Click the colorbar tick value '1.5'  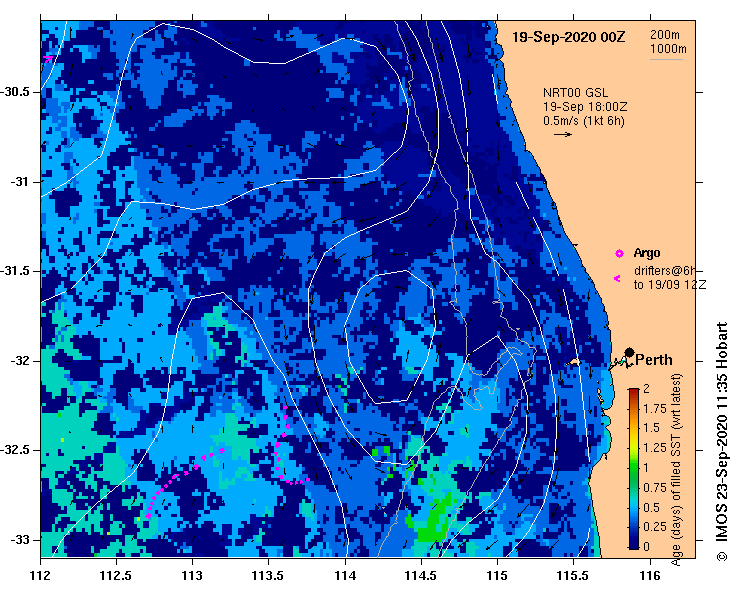pyautogui.click(x=651, y=428)
